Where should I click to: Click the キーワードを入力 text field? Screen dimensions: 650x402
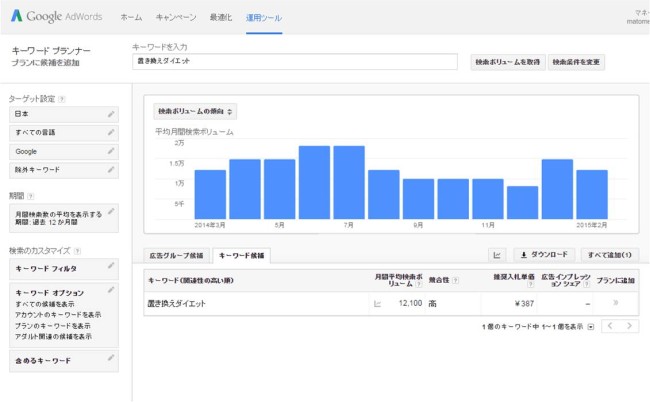tap(295, 61)
